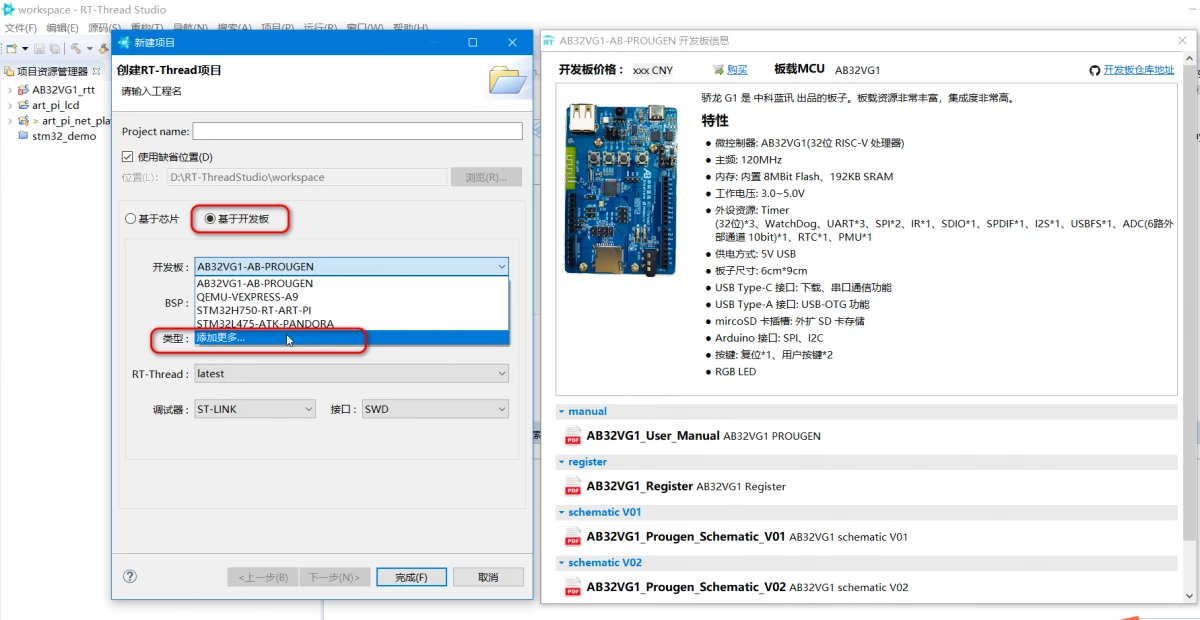Click the 完成(F) button
The height and width of the screenshot is (620, 1200).
(411, 577)
